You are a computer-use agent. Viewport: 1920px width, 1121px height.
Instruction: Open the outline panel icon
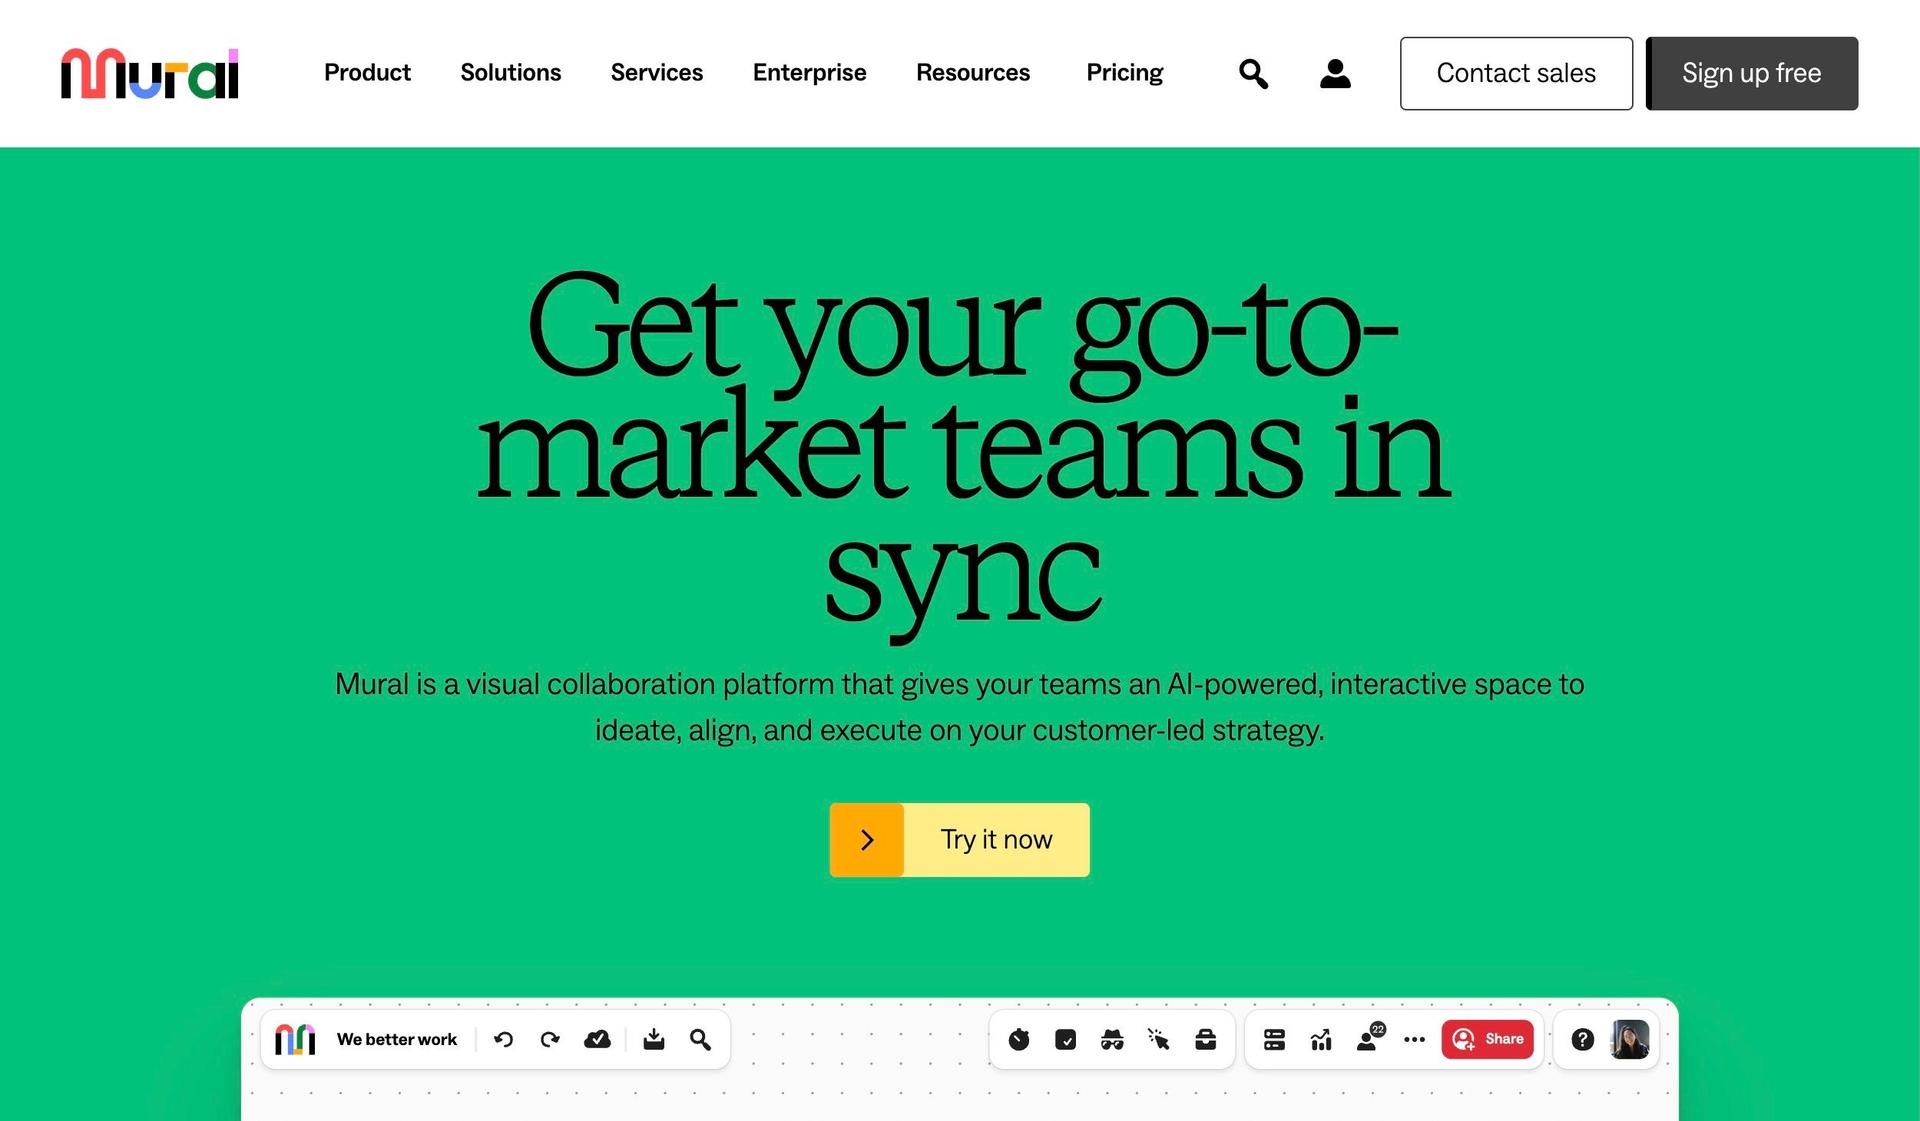click(1274, 1040)
